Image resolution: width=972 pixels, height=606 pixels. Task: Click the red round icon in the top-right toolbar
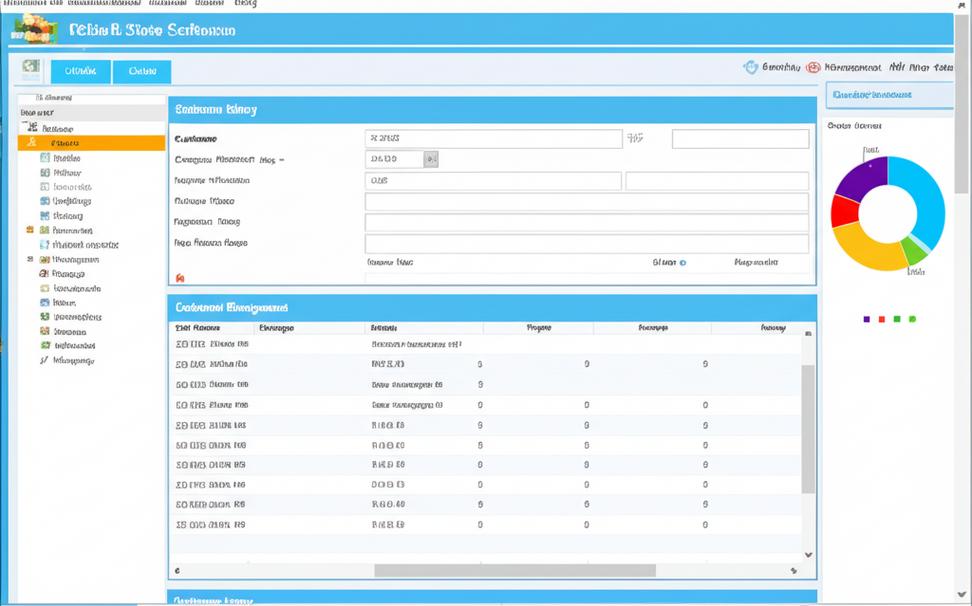pyautogui.click(x=813, y=67)
